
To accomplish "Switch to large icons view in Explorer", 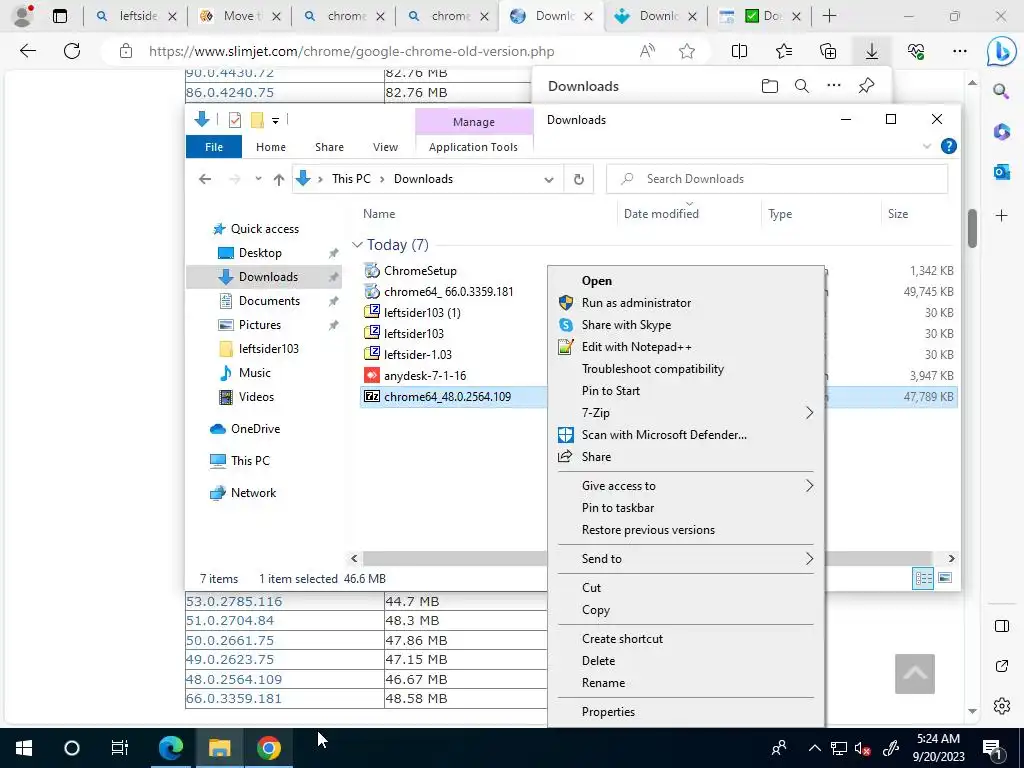I will point(945,578).
